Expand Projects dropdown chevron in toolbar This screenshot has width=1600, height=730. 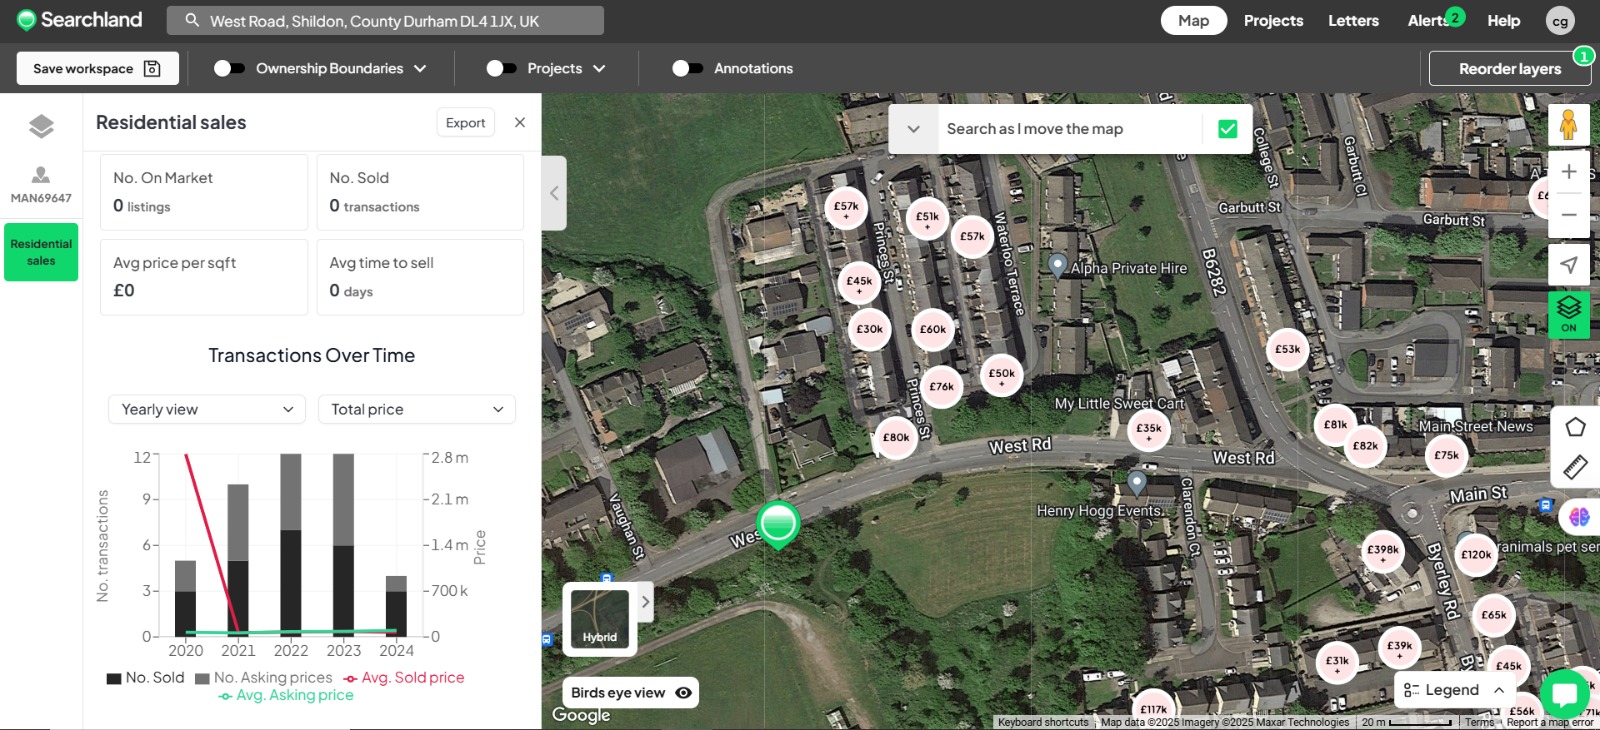[599, 68]
